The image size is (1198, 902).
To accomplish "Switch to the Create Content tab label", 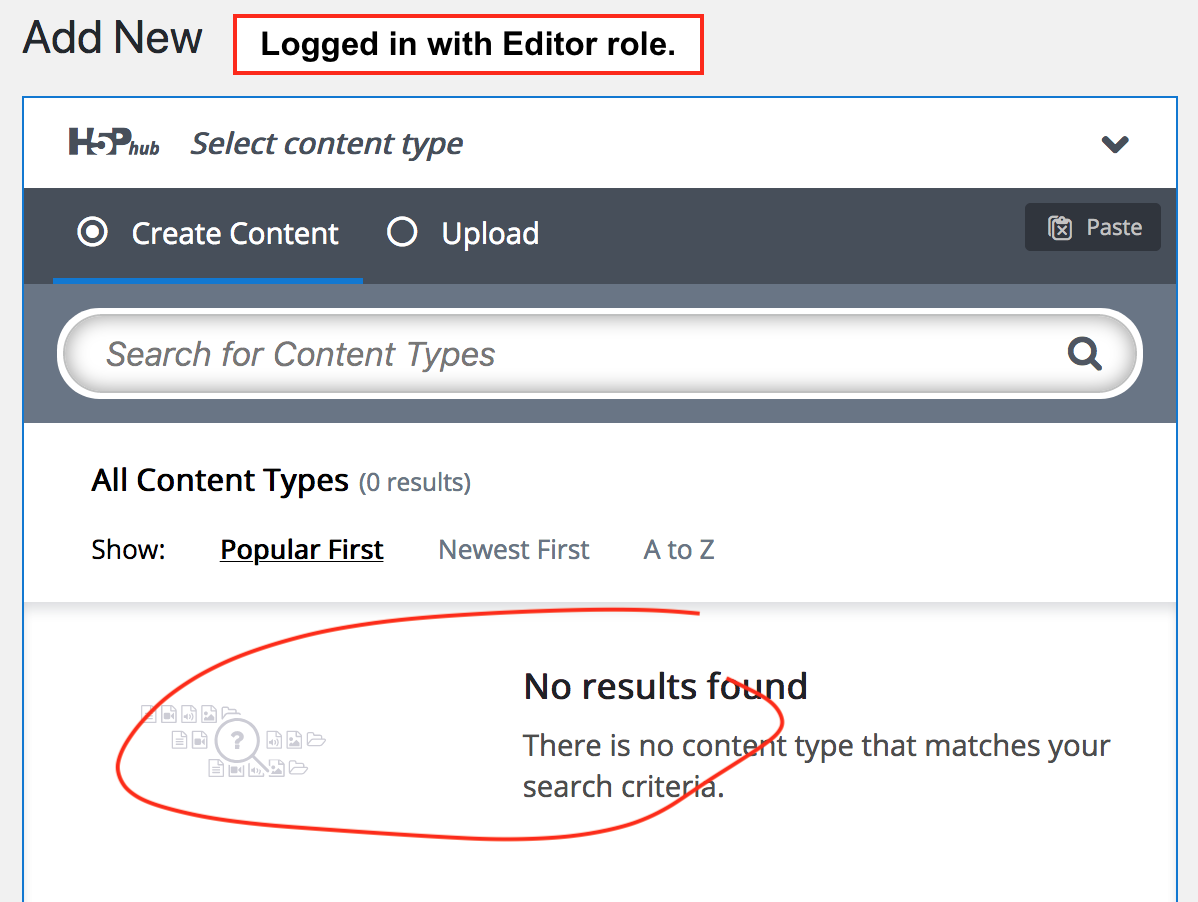I will [235, 234].
